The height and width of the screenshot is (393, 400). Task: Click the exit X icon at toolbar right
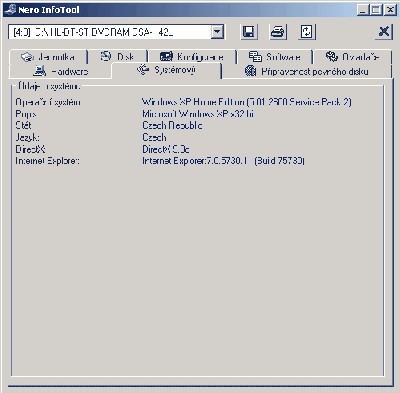(384, 32)
